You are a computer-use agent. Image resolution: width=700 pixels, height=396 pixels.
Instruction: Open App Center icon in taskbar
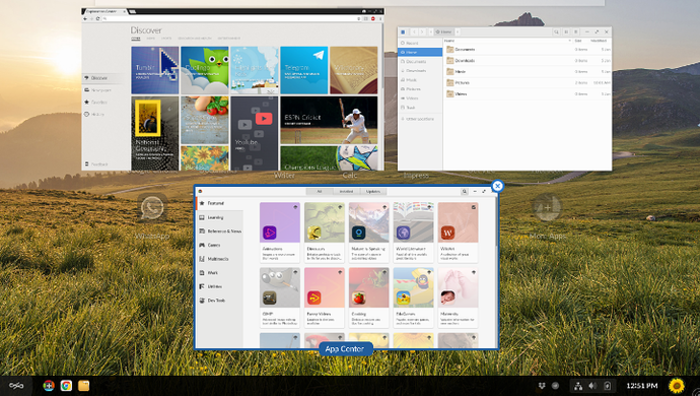tap(49, 386)
